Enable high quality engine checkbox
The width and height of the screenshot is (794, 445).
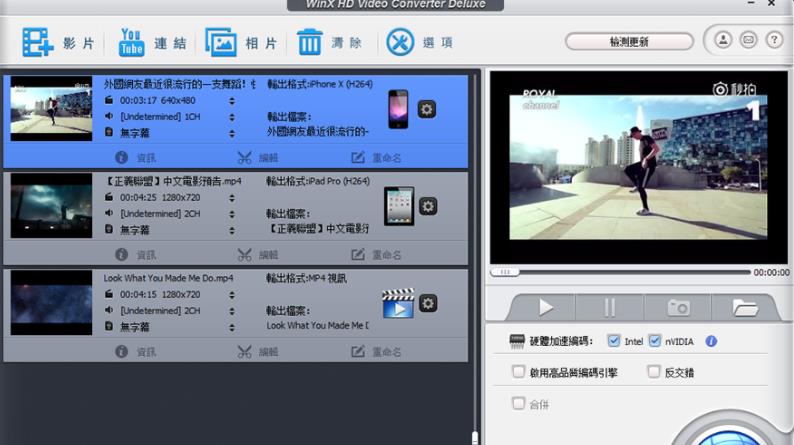pos(518,372)
